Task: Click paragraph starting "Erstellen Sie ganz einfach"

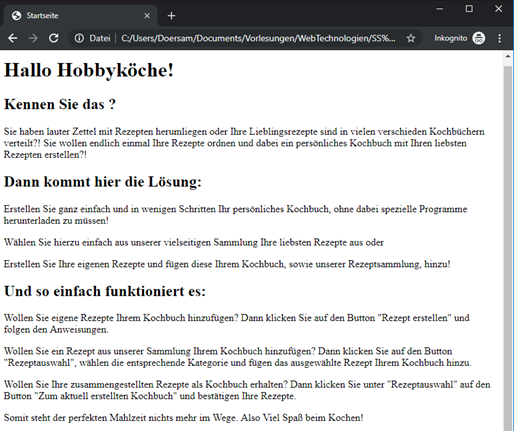Action: click(235, 215)
